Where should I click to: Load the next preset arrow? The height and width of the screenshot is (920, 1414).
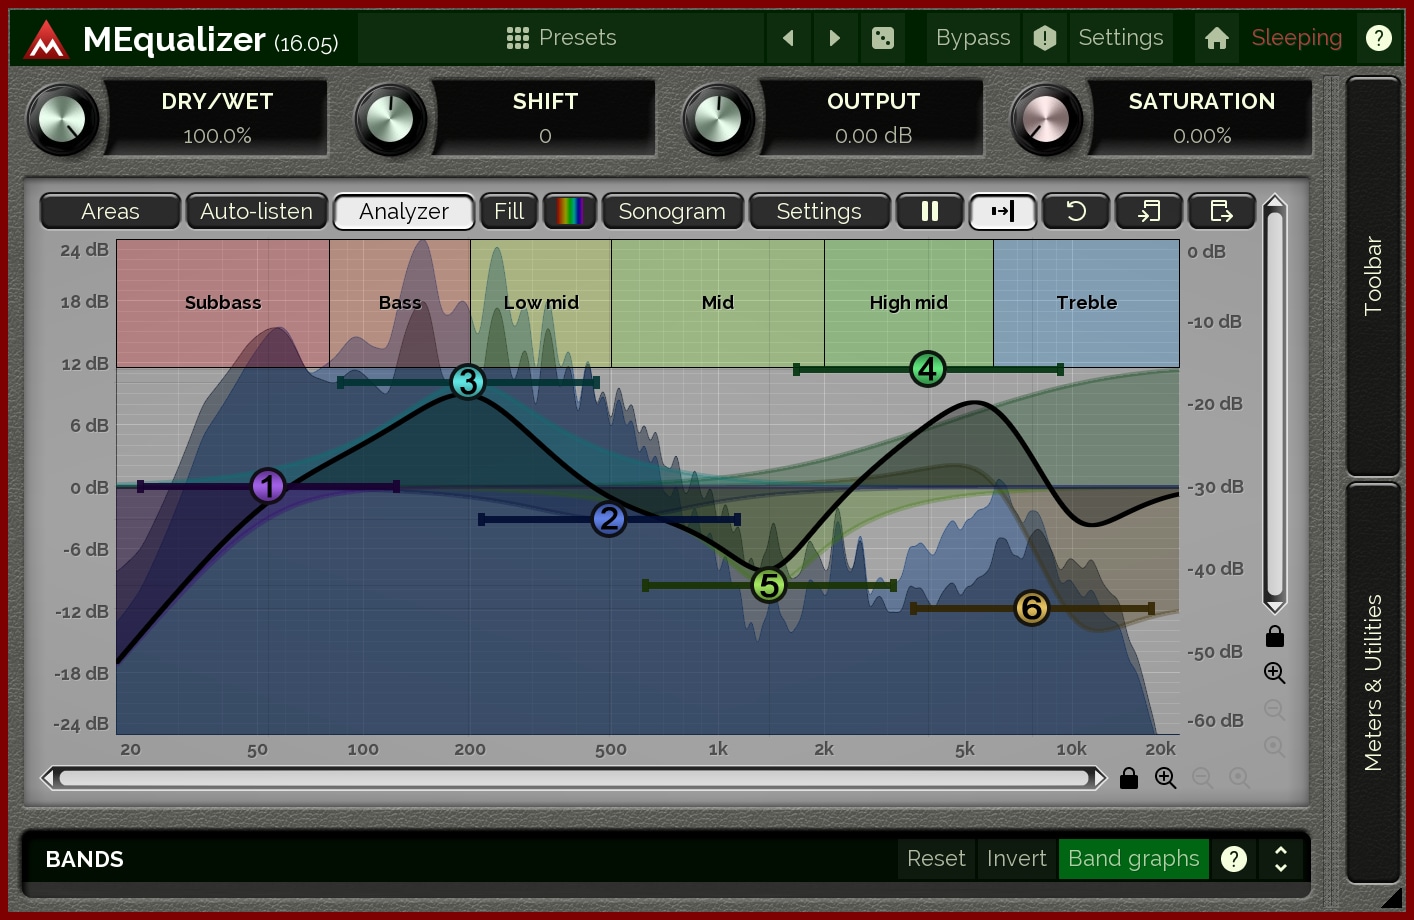[x=835, y=38]
